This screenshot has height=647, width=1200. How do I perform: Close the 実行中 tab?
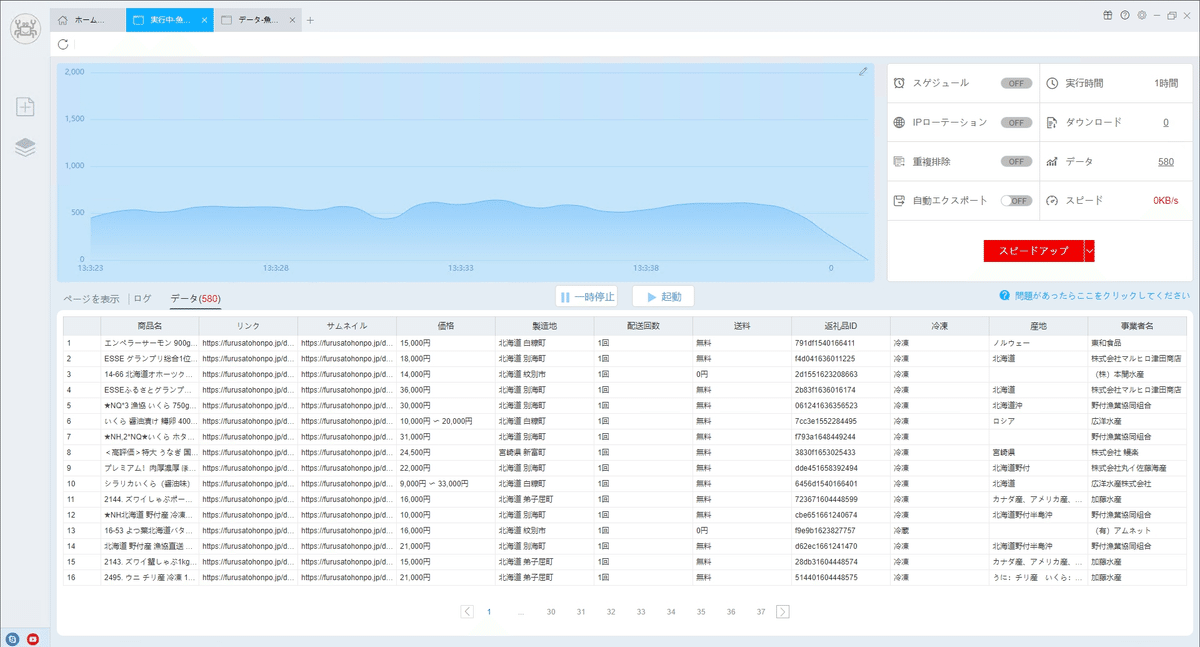click(205, 20)
